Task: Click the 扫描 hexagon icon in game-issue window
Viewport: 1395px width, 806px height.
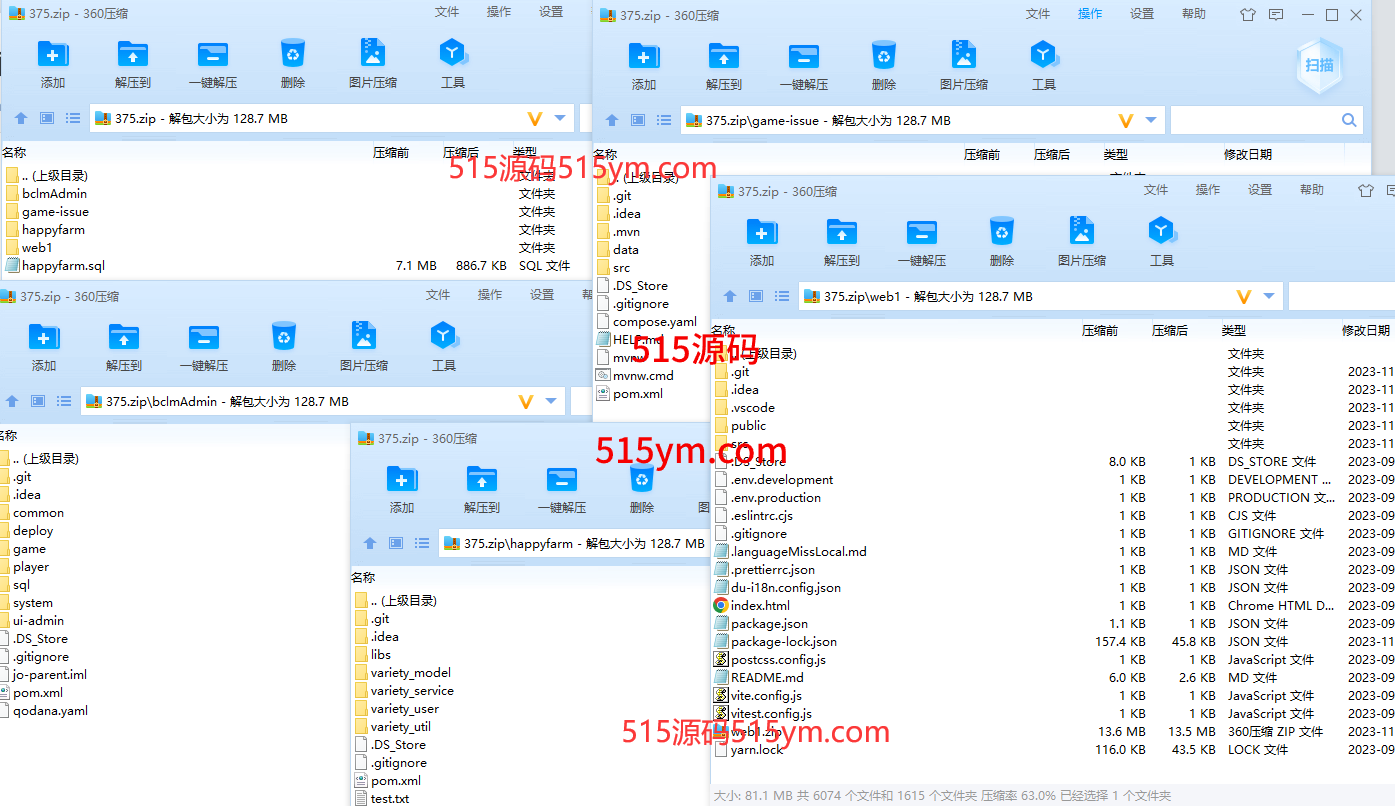Action: tap(1319, 65)
